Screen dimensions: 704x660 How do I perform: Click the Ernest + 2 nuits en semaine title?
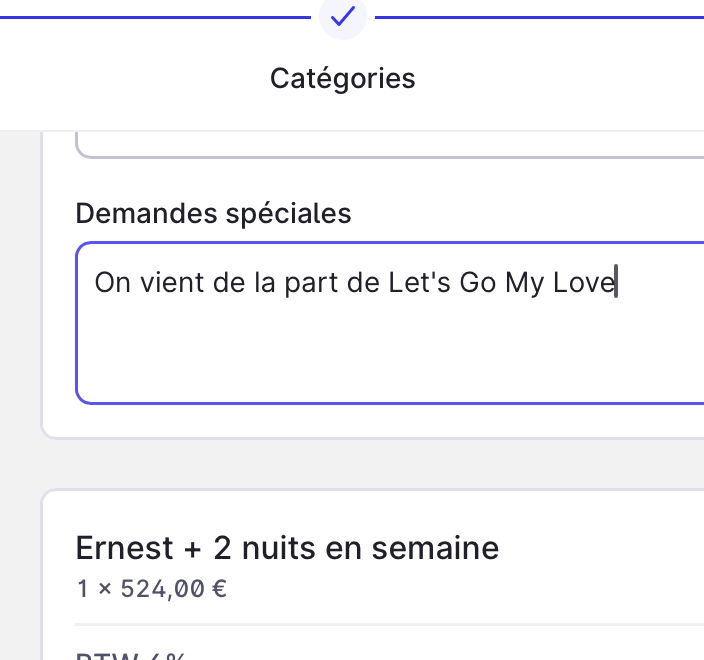tap(287, 547)
